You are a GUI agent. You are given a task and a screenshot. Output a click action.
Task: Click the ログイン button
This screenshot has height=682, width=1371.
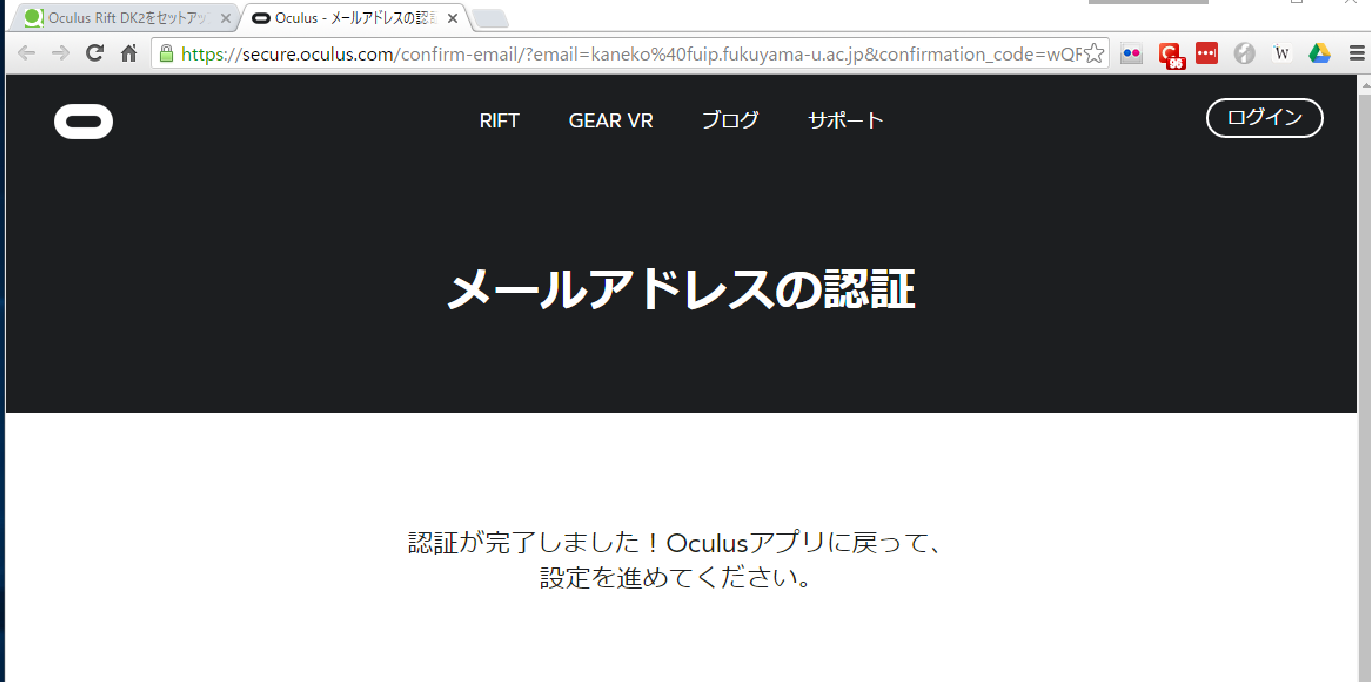[1265, 118]
